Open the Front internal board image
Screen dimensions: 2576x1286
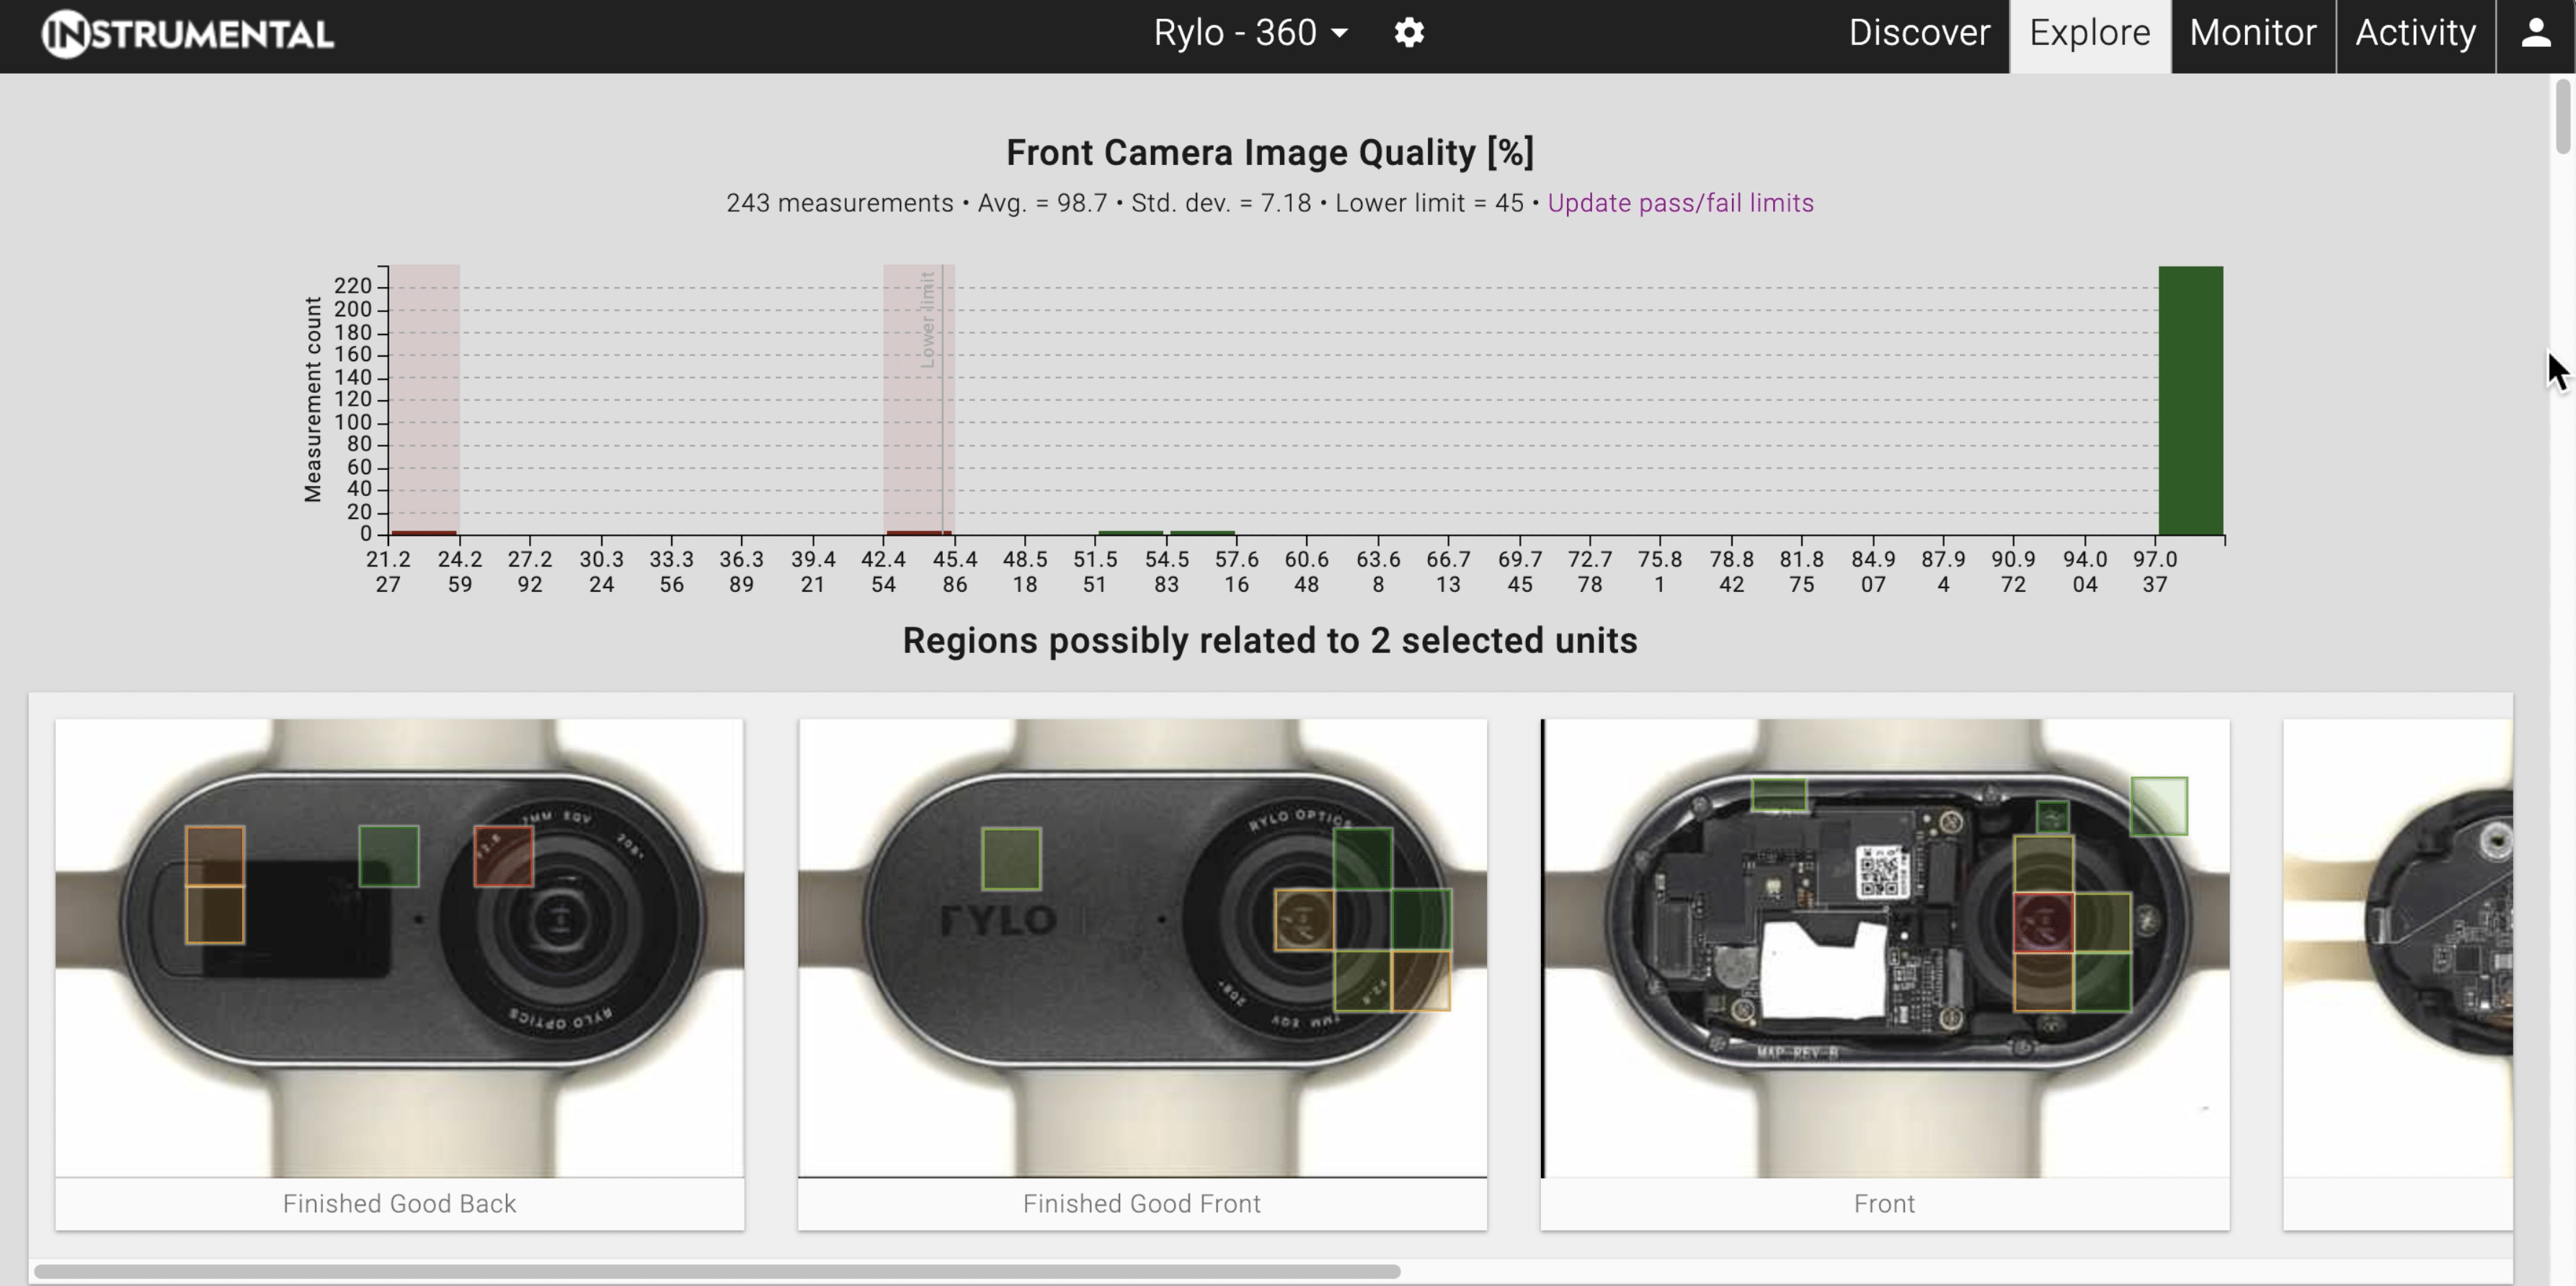(x=1884, y=947)
